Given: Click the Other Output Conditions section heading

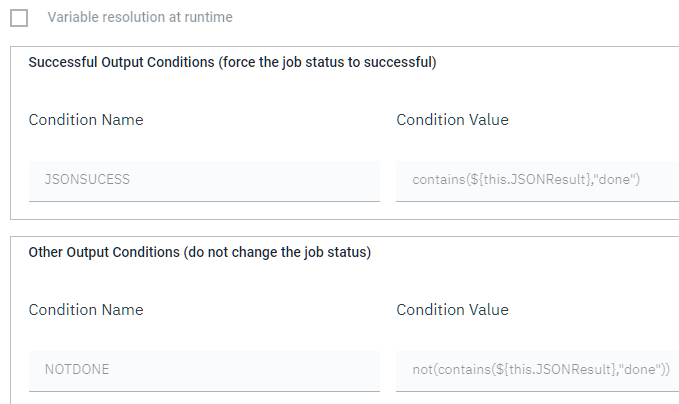Looking at the screenshot, I should pyautogui.click(x=104, y=252).
